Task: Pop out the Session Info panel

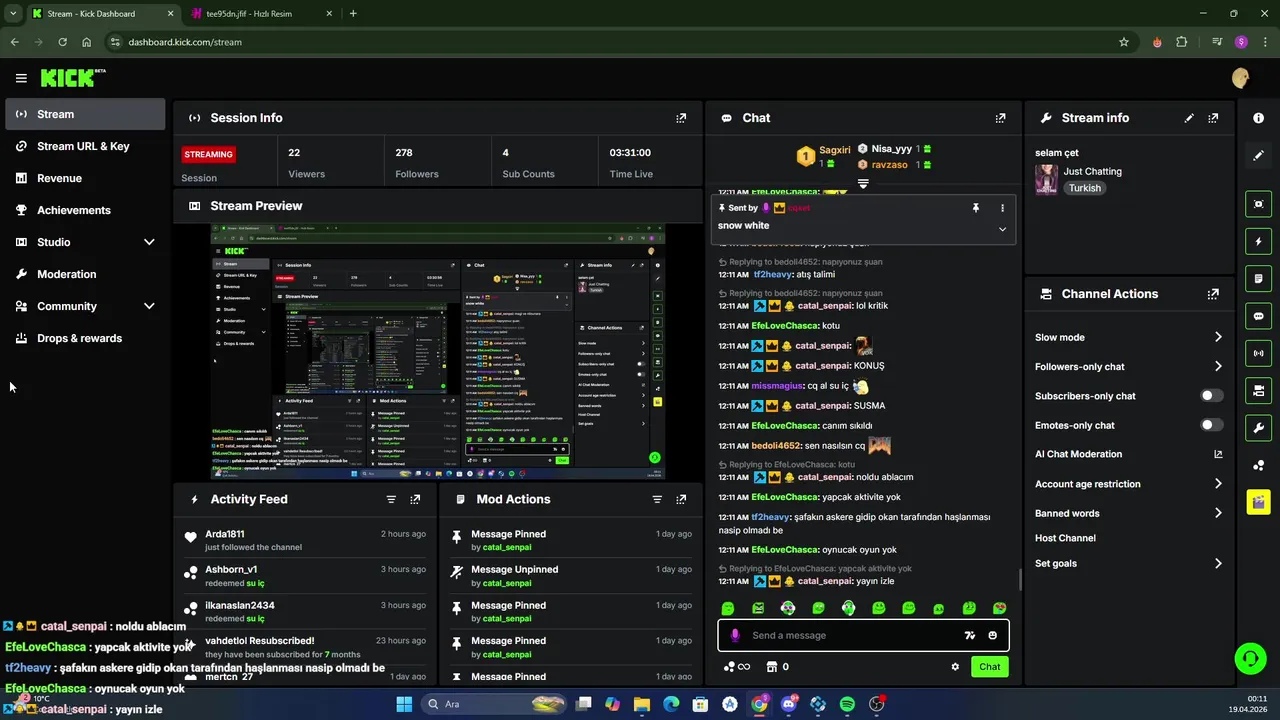Action: point(681,118)
